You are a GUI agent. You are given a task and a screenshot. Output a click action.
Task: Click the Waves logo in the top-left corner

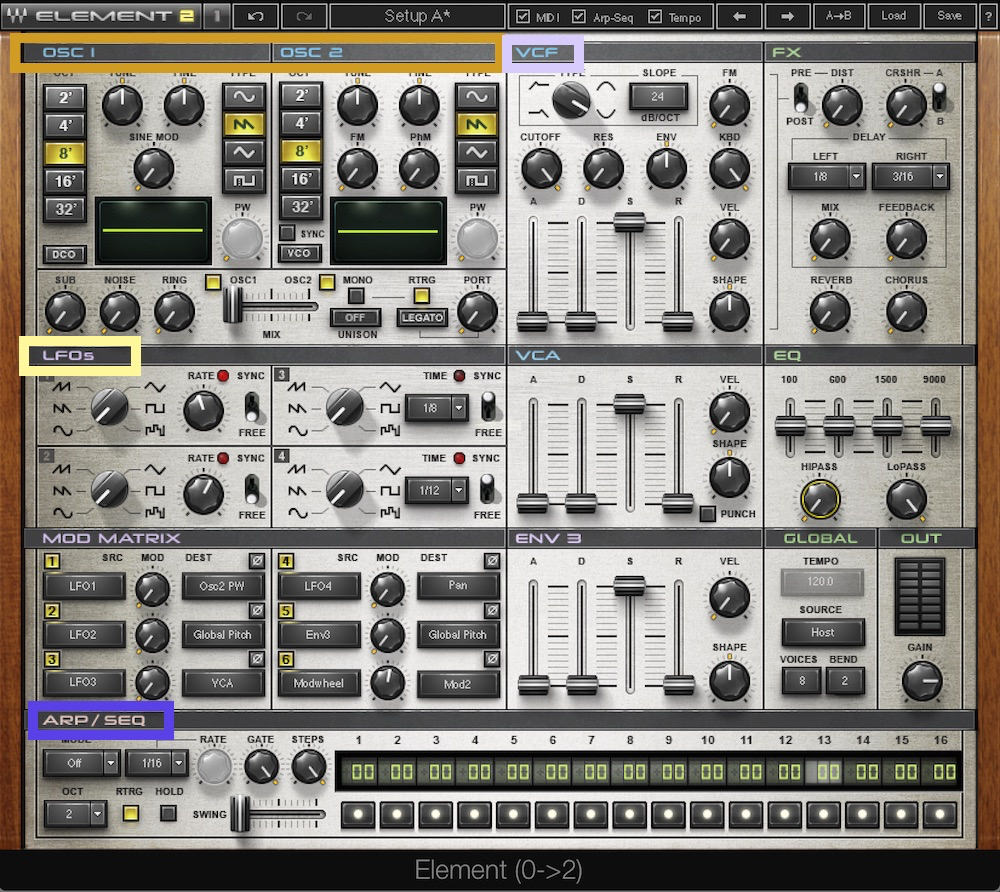coord(17,16)
